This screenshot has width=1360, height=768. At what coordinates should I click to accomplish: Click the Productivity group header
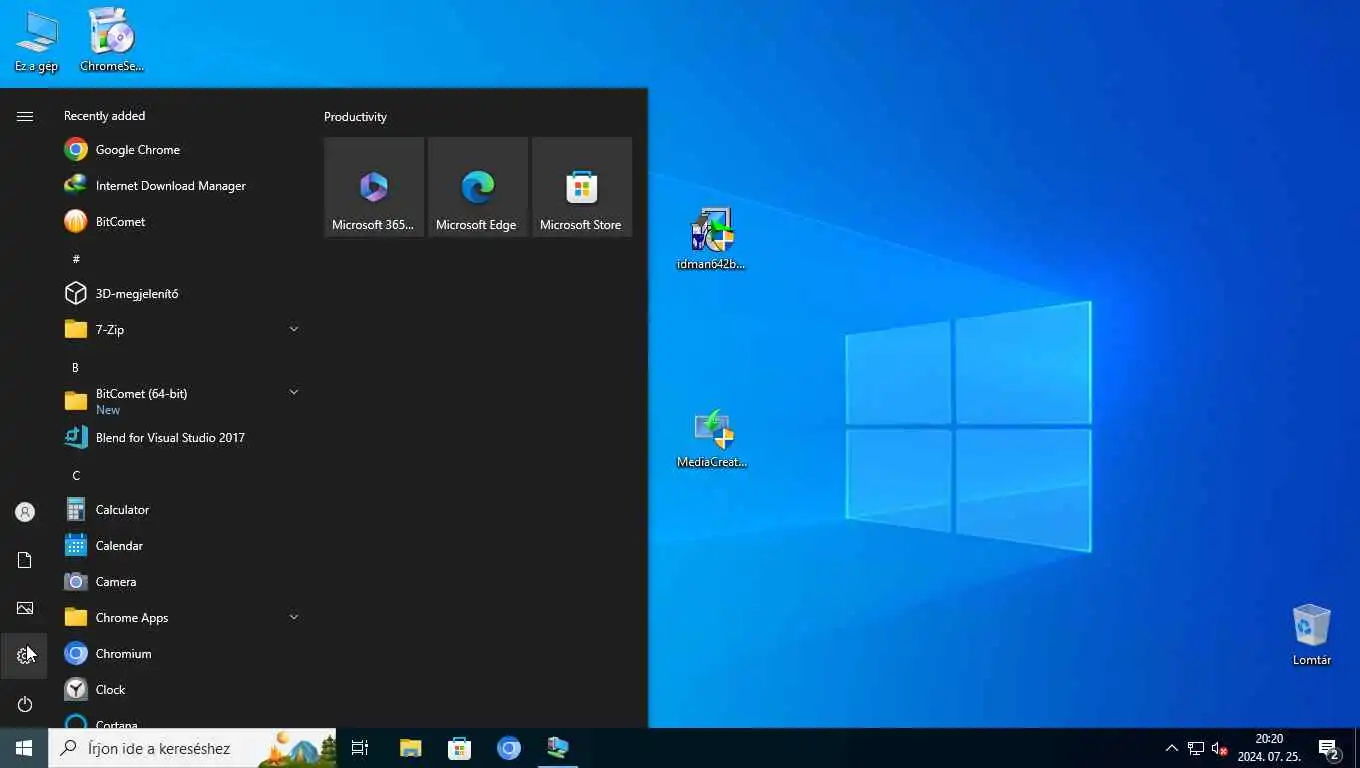click(x=355, y=117)
